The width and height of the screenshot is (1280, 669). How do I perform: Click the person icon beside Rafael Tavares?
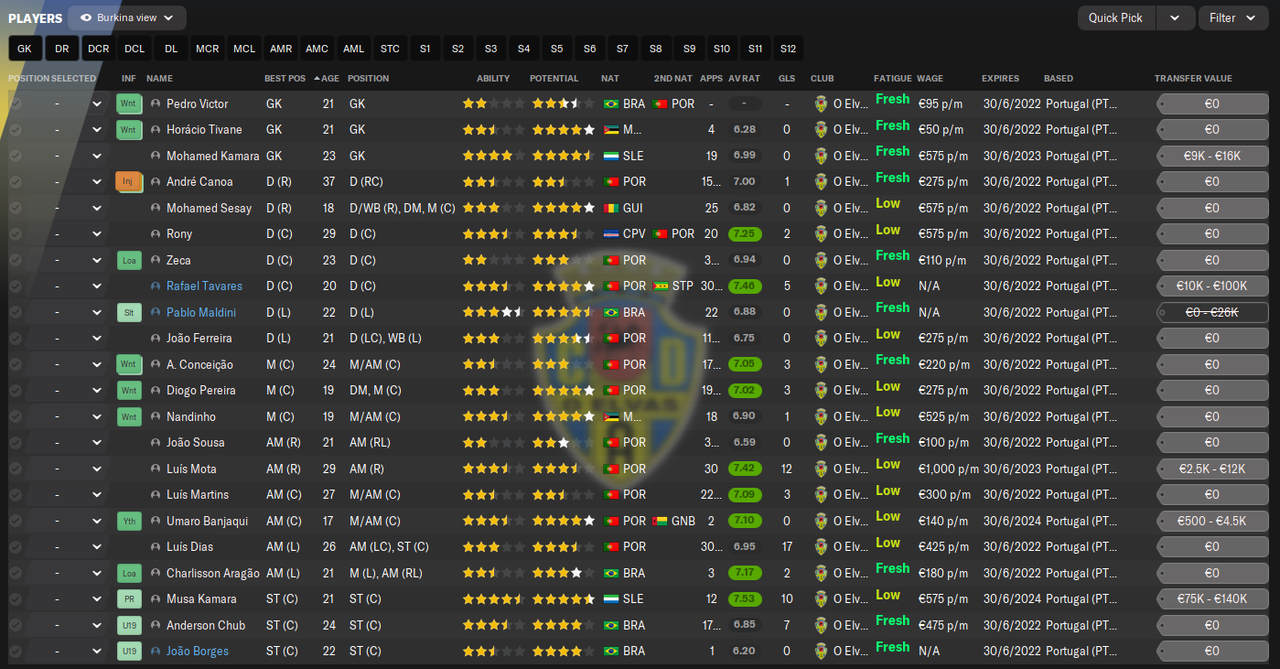pos(155,286)
